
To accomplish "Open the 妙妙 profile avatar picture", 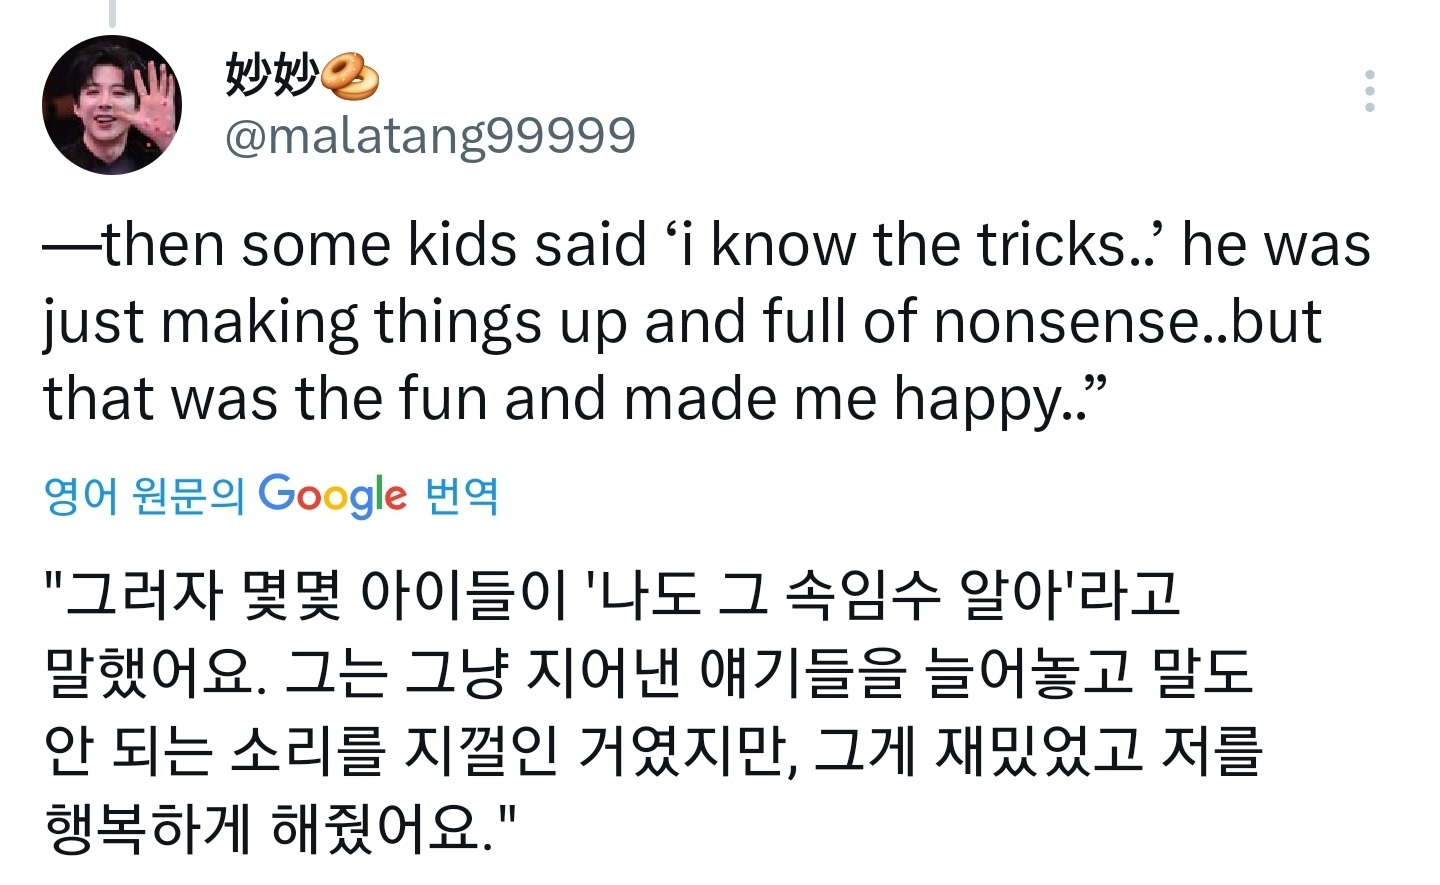I will tap(112, 105).
